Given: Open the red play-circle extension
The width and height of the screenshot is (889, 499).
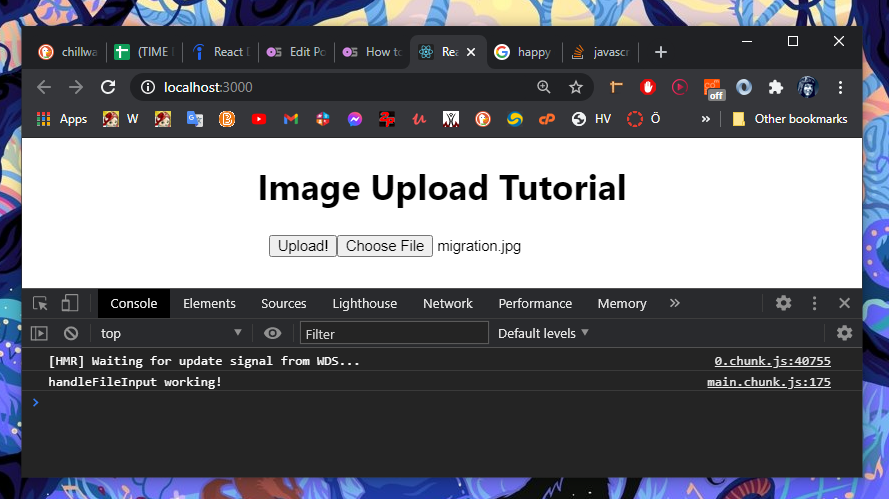Looking at the screenshot, I should point(679,87).
